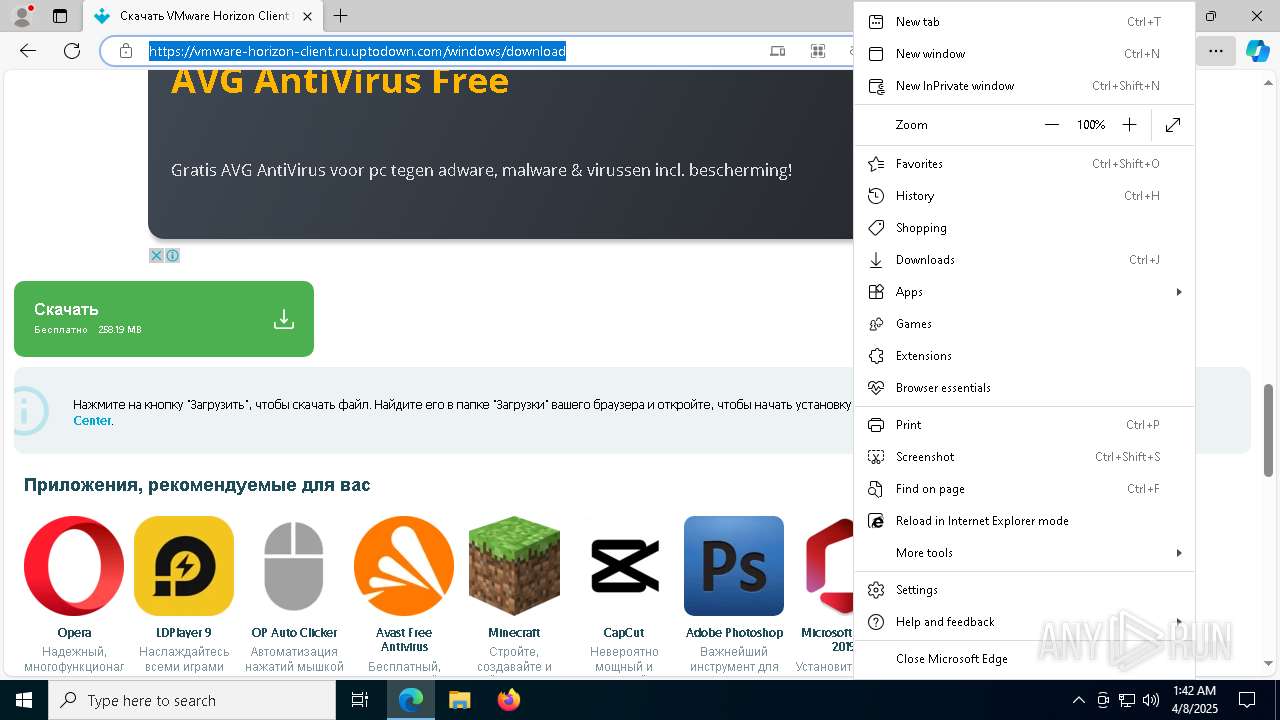Image resolution: width=1280 pixels, height=720 pixels.
Task: Open the Avast Free Antivirus icon
Action: click(x=404, y=566)
